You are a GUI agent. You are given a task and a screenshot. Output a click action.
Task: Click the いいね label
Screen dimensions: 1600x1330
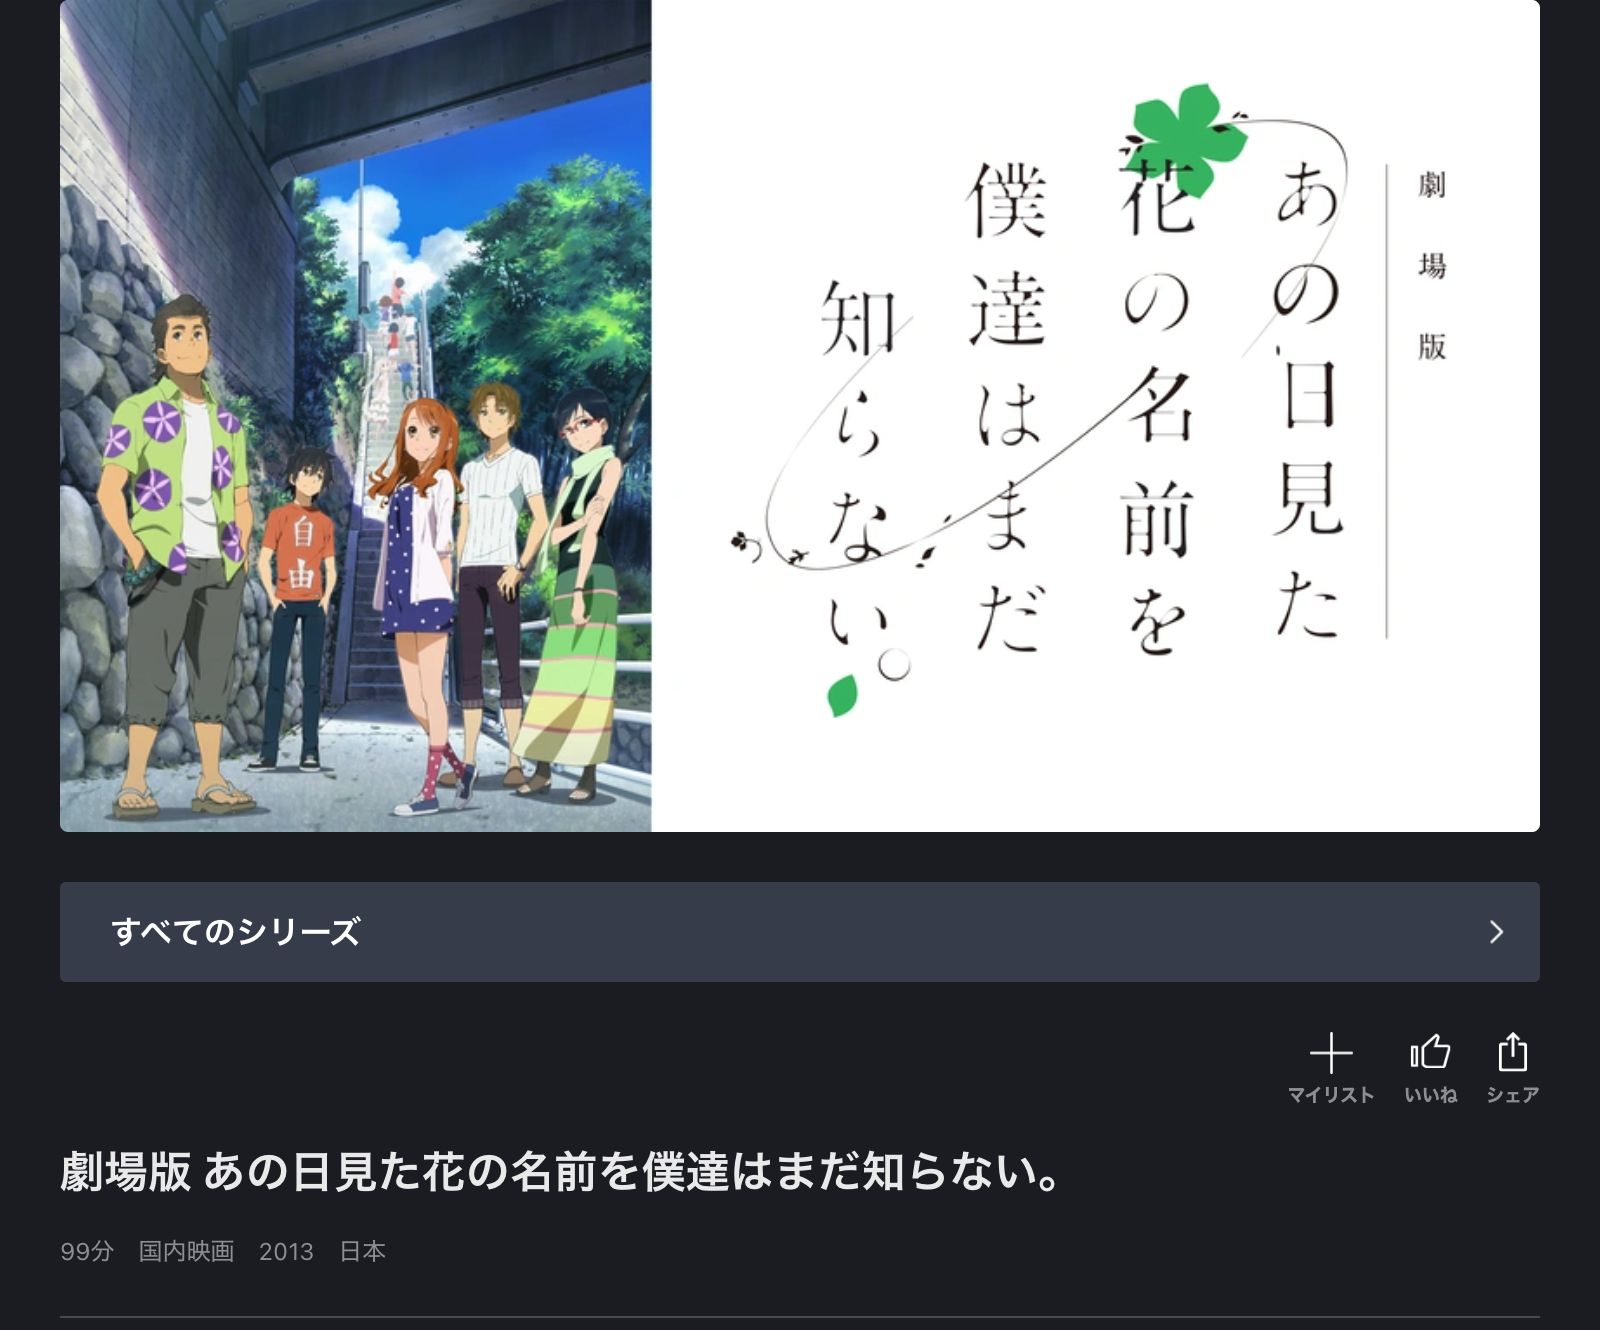click(x=1430, y=1095)
